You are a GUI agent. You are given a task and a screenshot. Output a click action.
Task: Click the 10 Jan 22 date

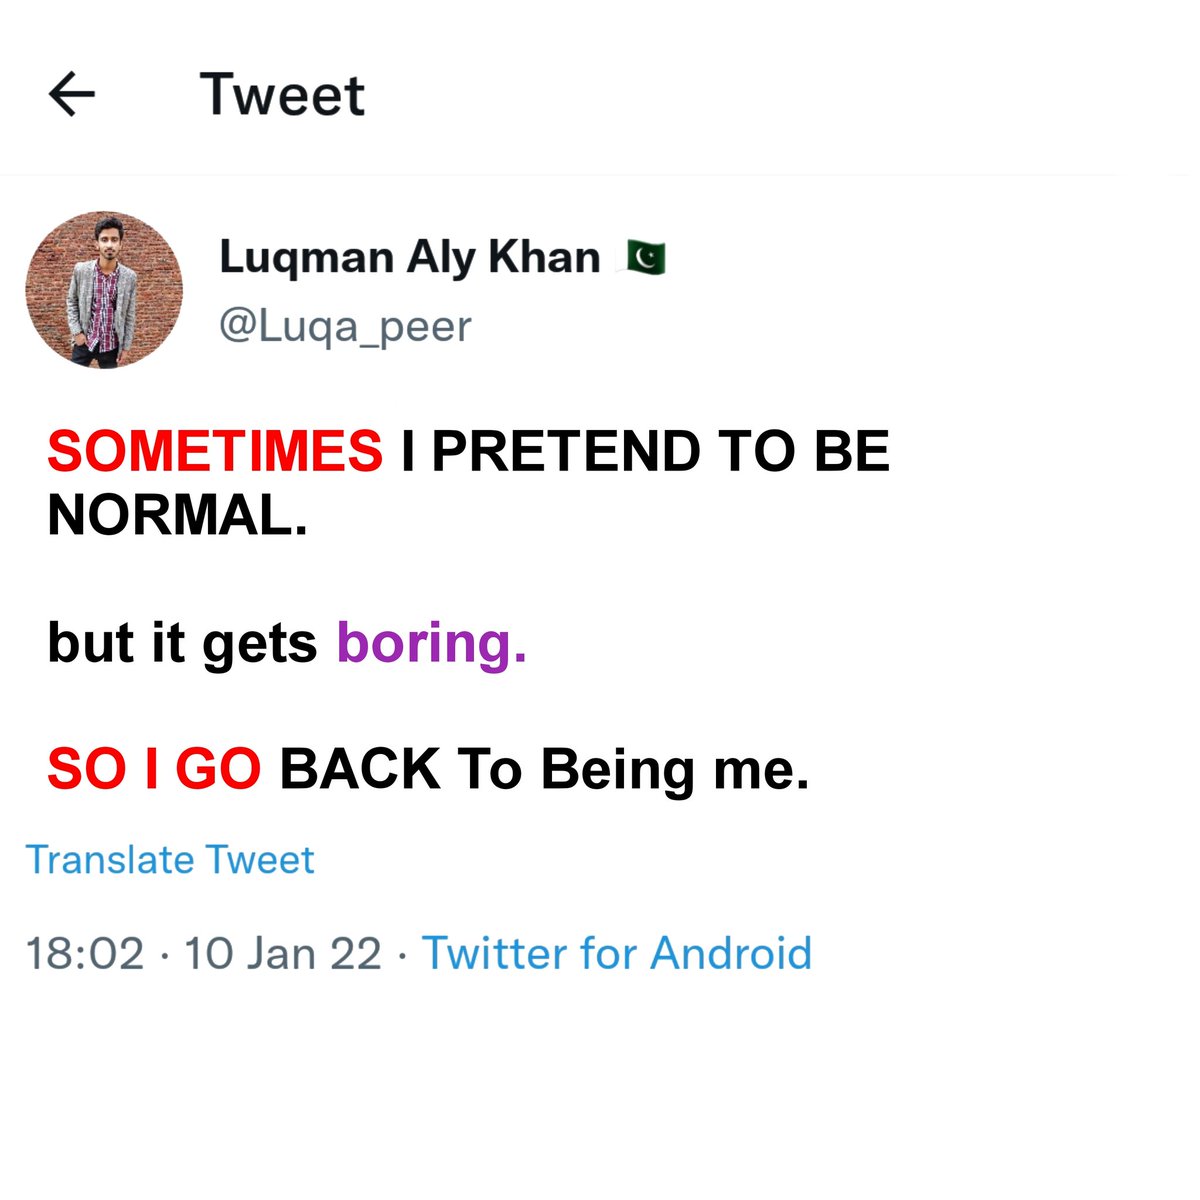point(283,953)
